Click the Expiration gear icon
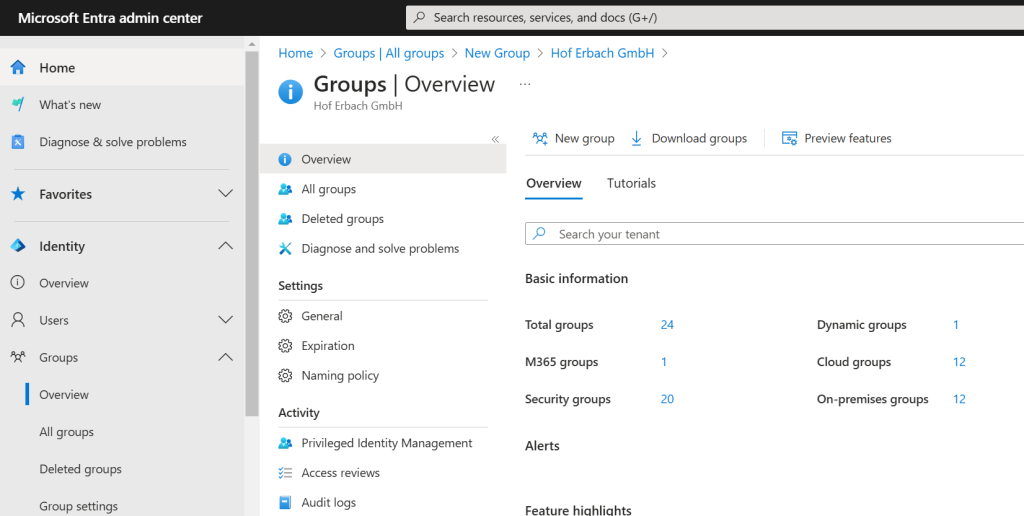 pyautogui.click(x=285, y=346)
